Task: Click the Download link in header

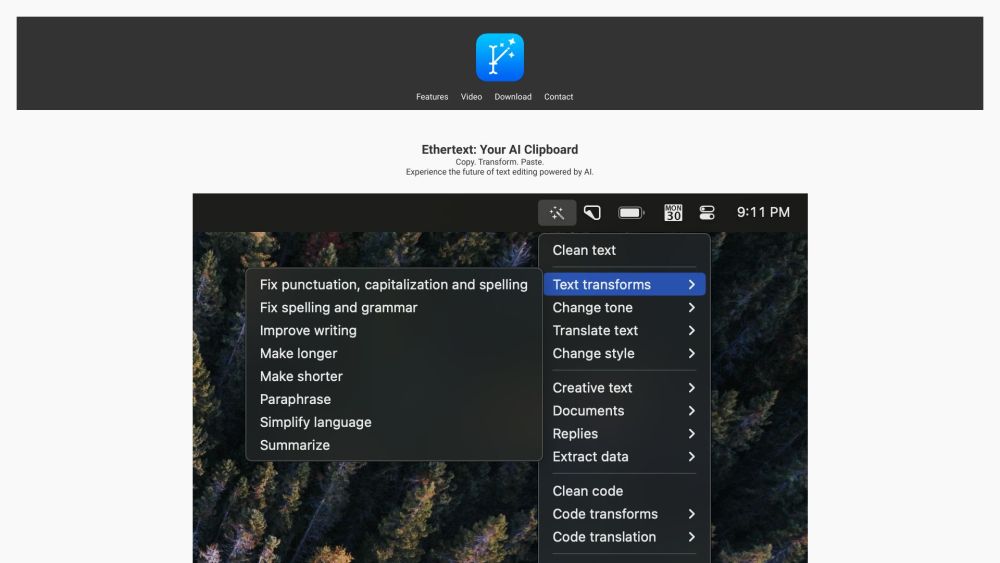Action: tap(513, 97)
